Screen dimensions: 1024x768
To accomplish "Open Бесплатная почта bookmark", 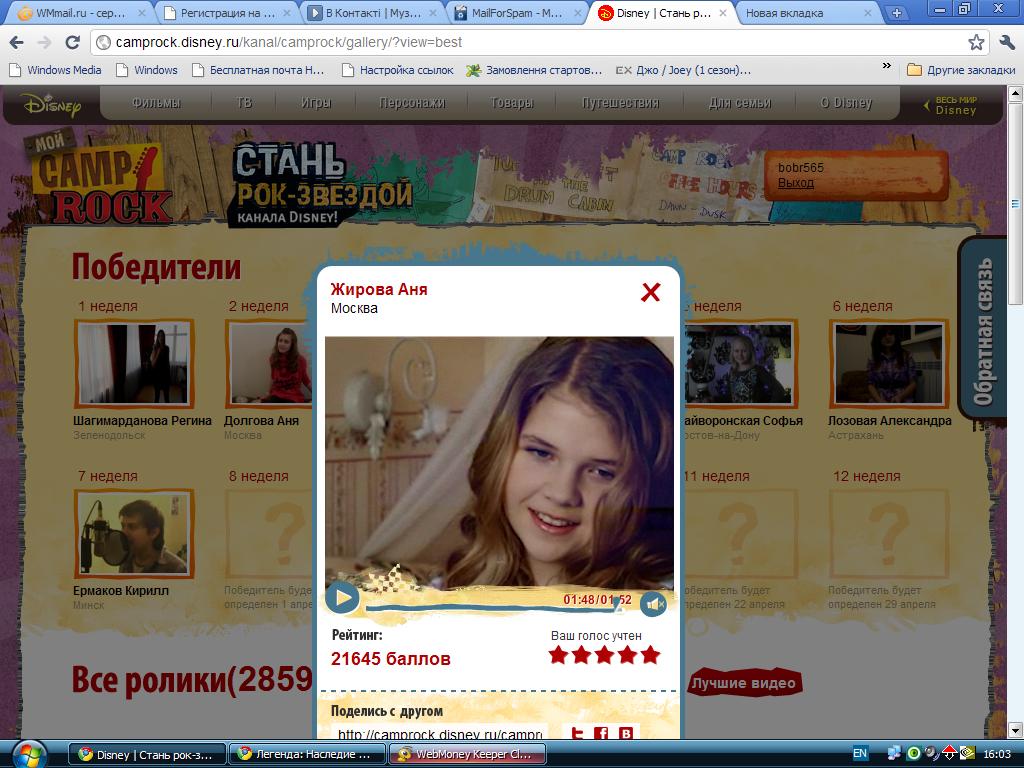I will 258,70.
